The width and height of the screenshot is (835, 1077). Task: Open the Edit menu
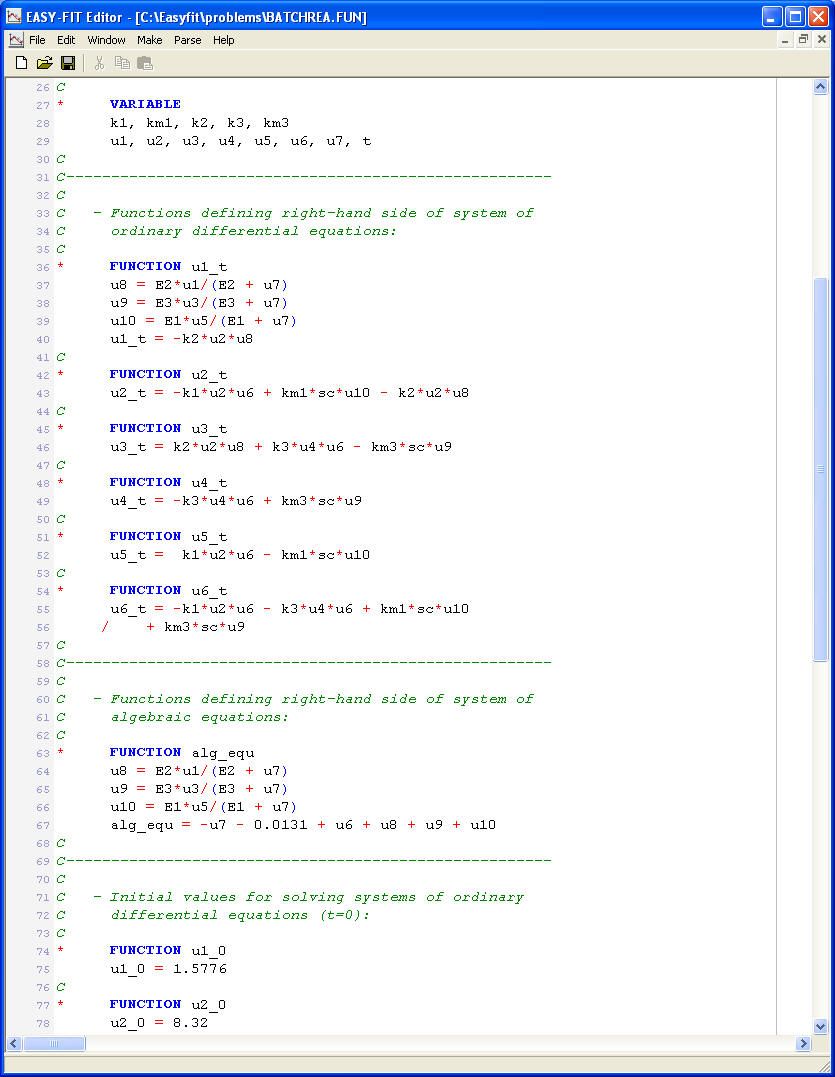click(66, 40)
